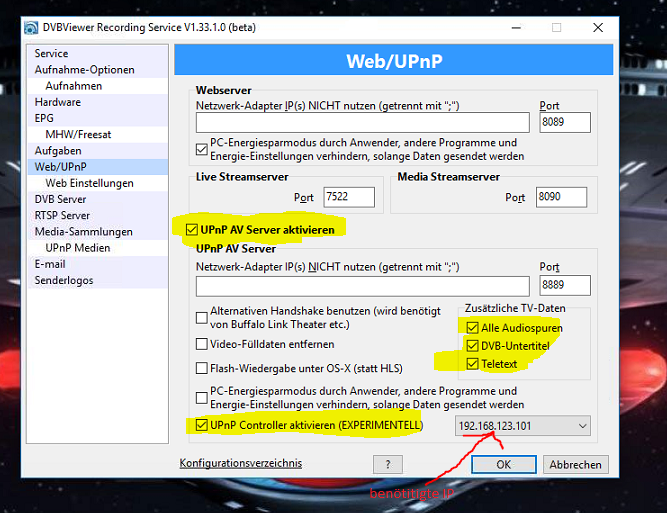Uncheck Alle Audiospuren

pyautogui.click(x=472, y=328)
